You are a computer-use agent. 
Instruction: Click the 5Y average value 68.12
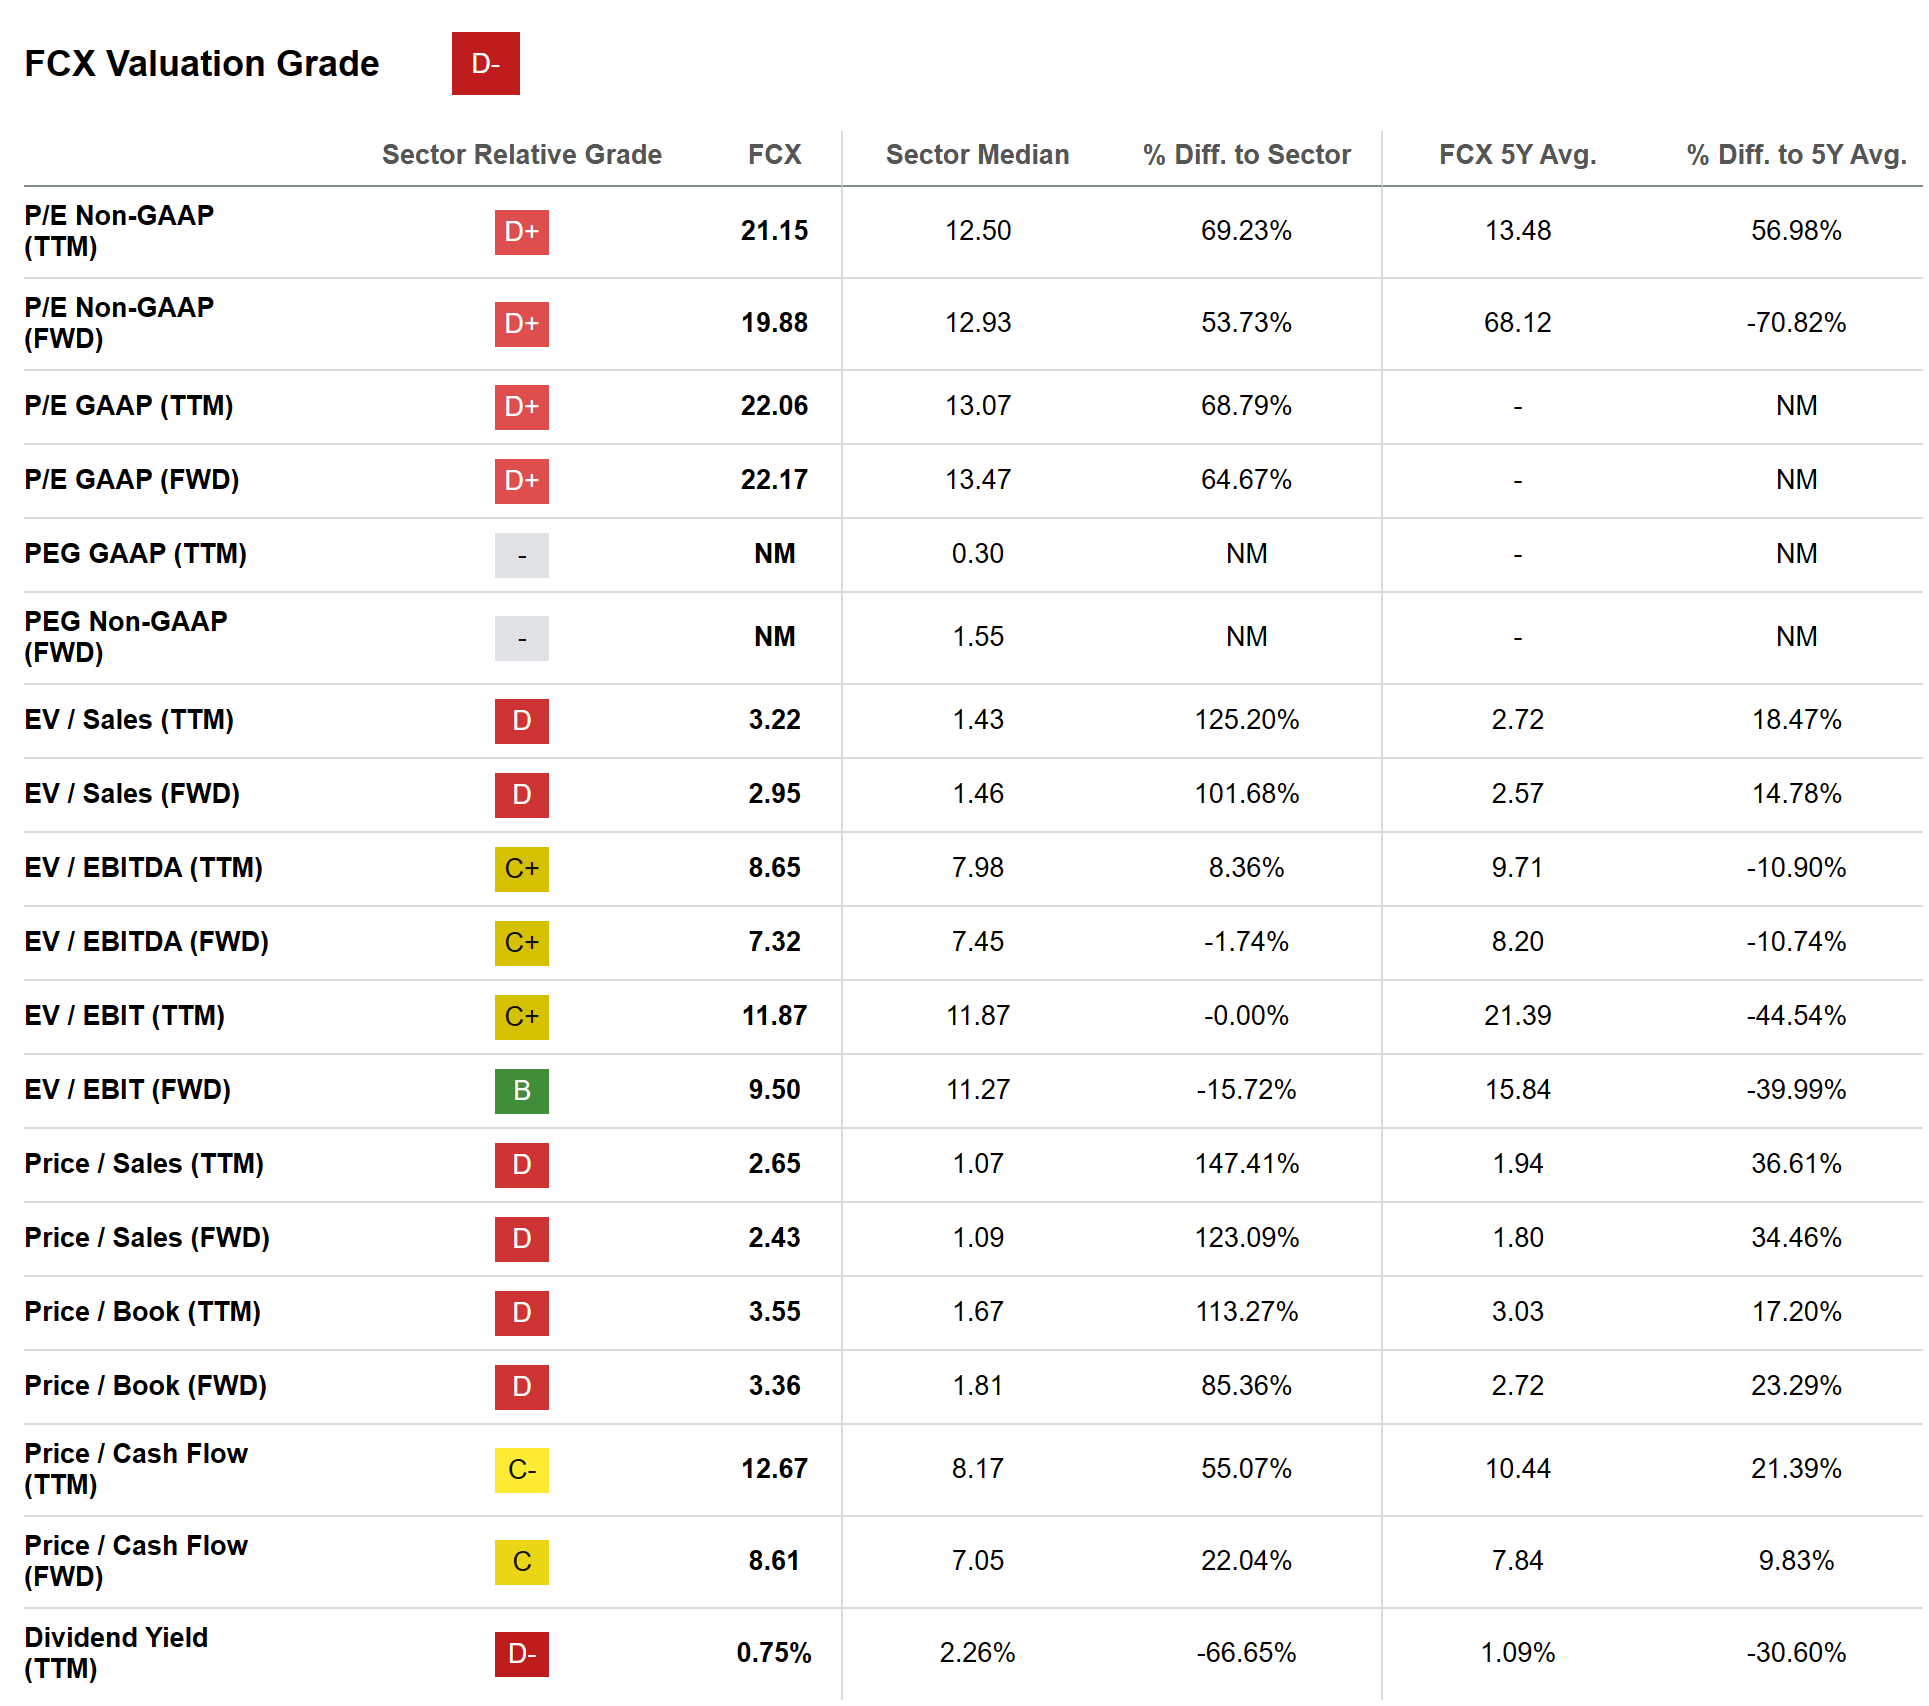(x=1517, y=323)
